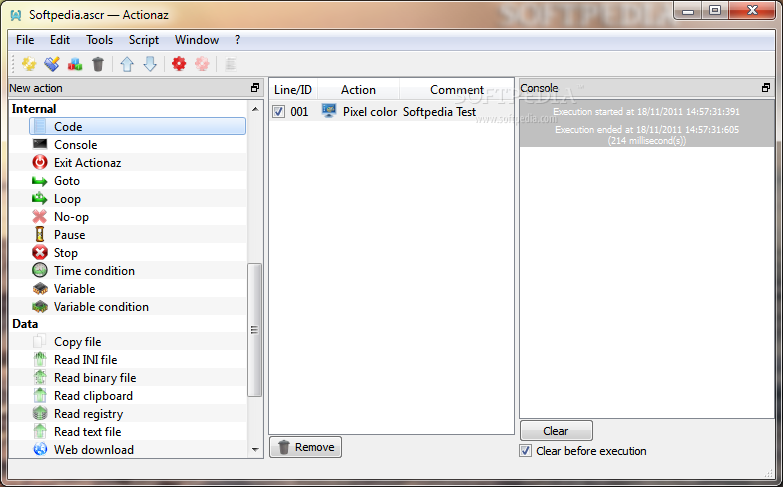The height and width of the screenshot is (487, 783).
Task: Click scroll up arrow in action list
Action: point(255,108)
